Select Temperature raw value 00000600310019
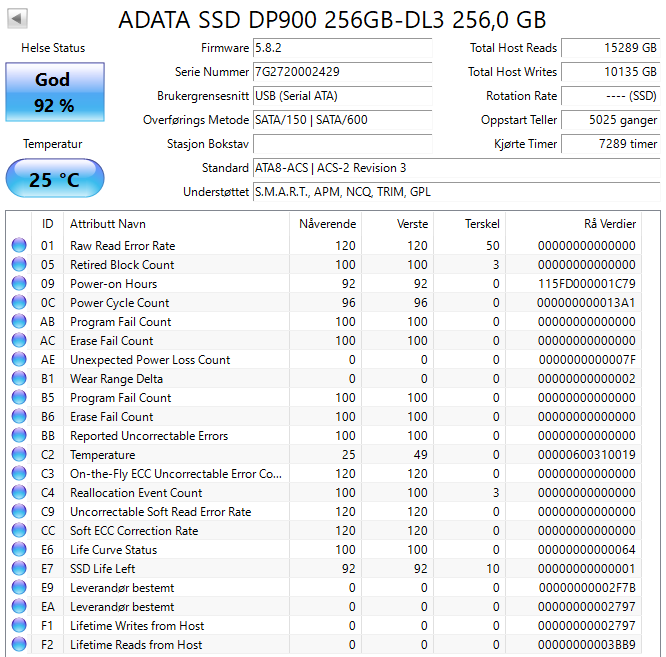Viewport: 666px width, 657px height. click(x=587, y=455)
